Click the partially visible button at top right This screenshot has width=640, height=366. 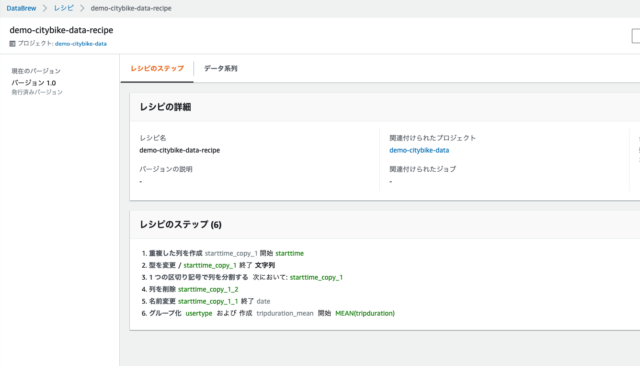(x=636, y=36)
